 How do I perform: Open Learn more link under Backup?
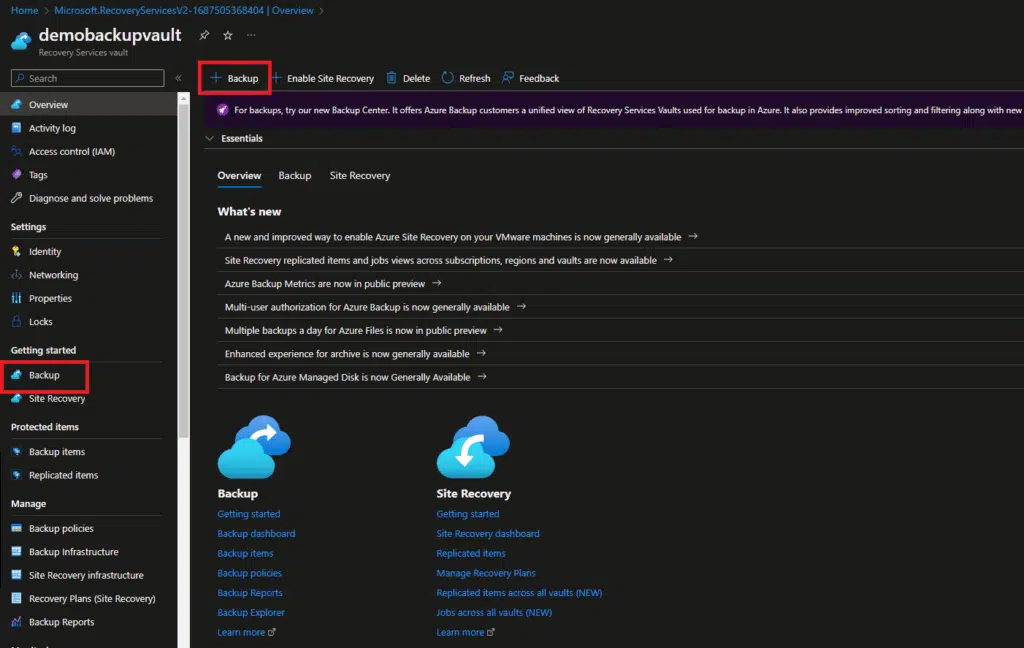point(246,632)
